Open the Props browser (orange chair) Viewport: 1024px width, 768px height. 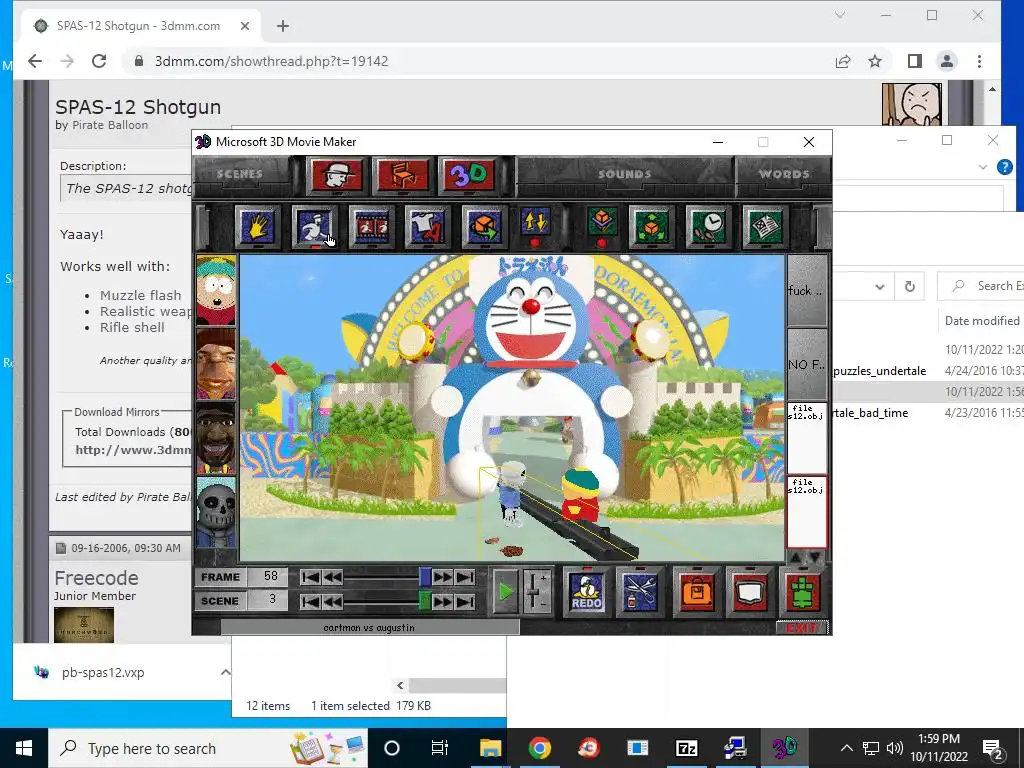pyautogui.click(x=403, y=175)
